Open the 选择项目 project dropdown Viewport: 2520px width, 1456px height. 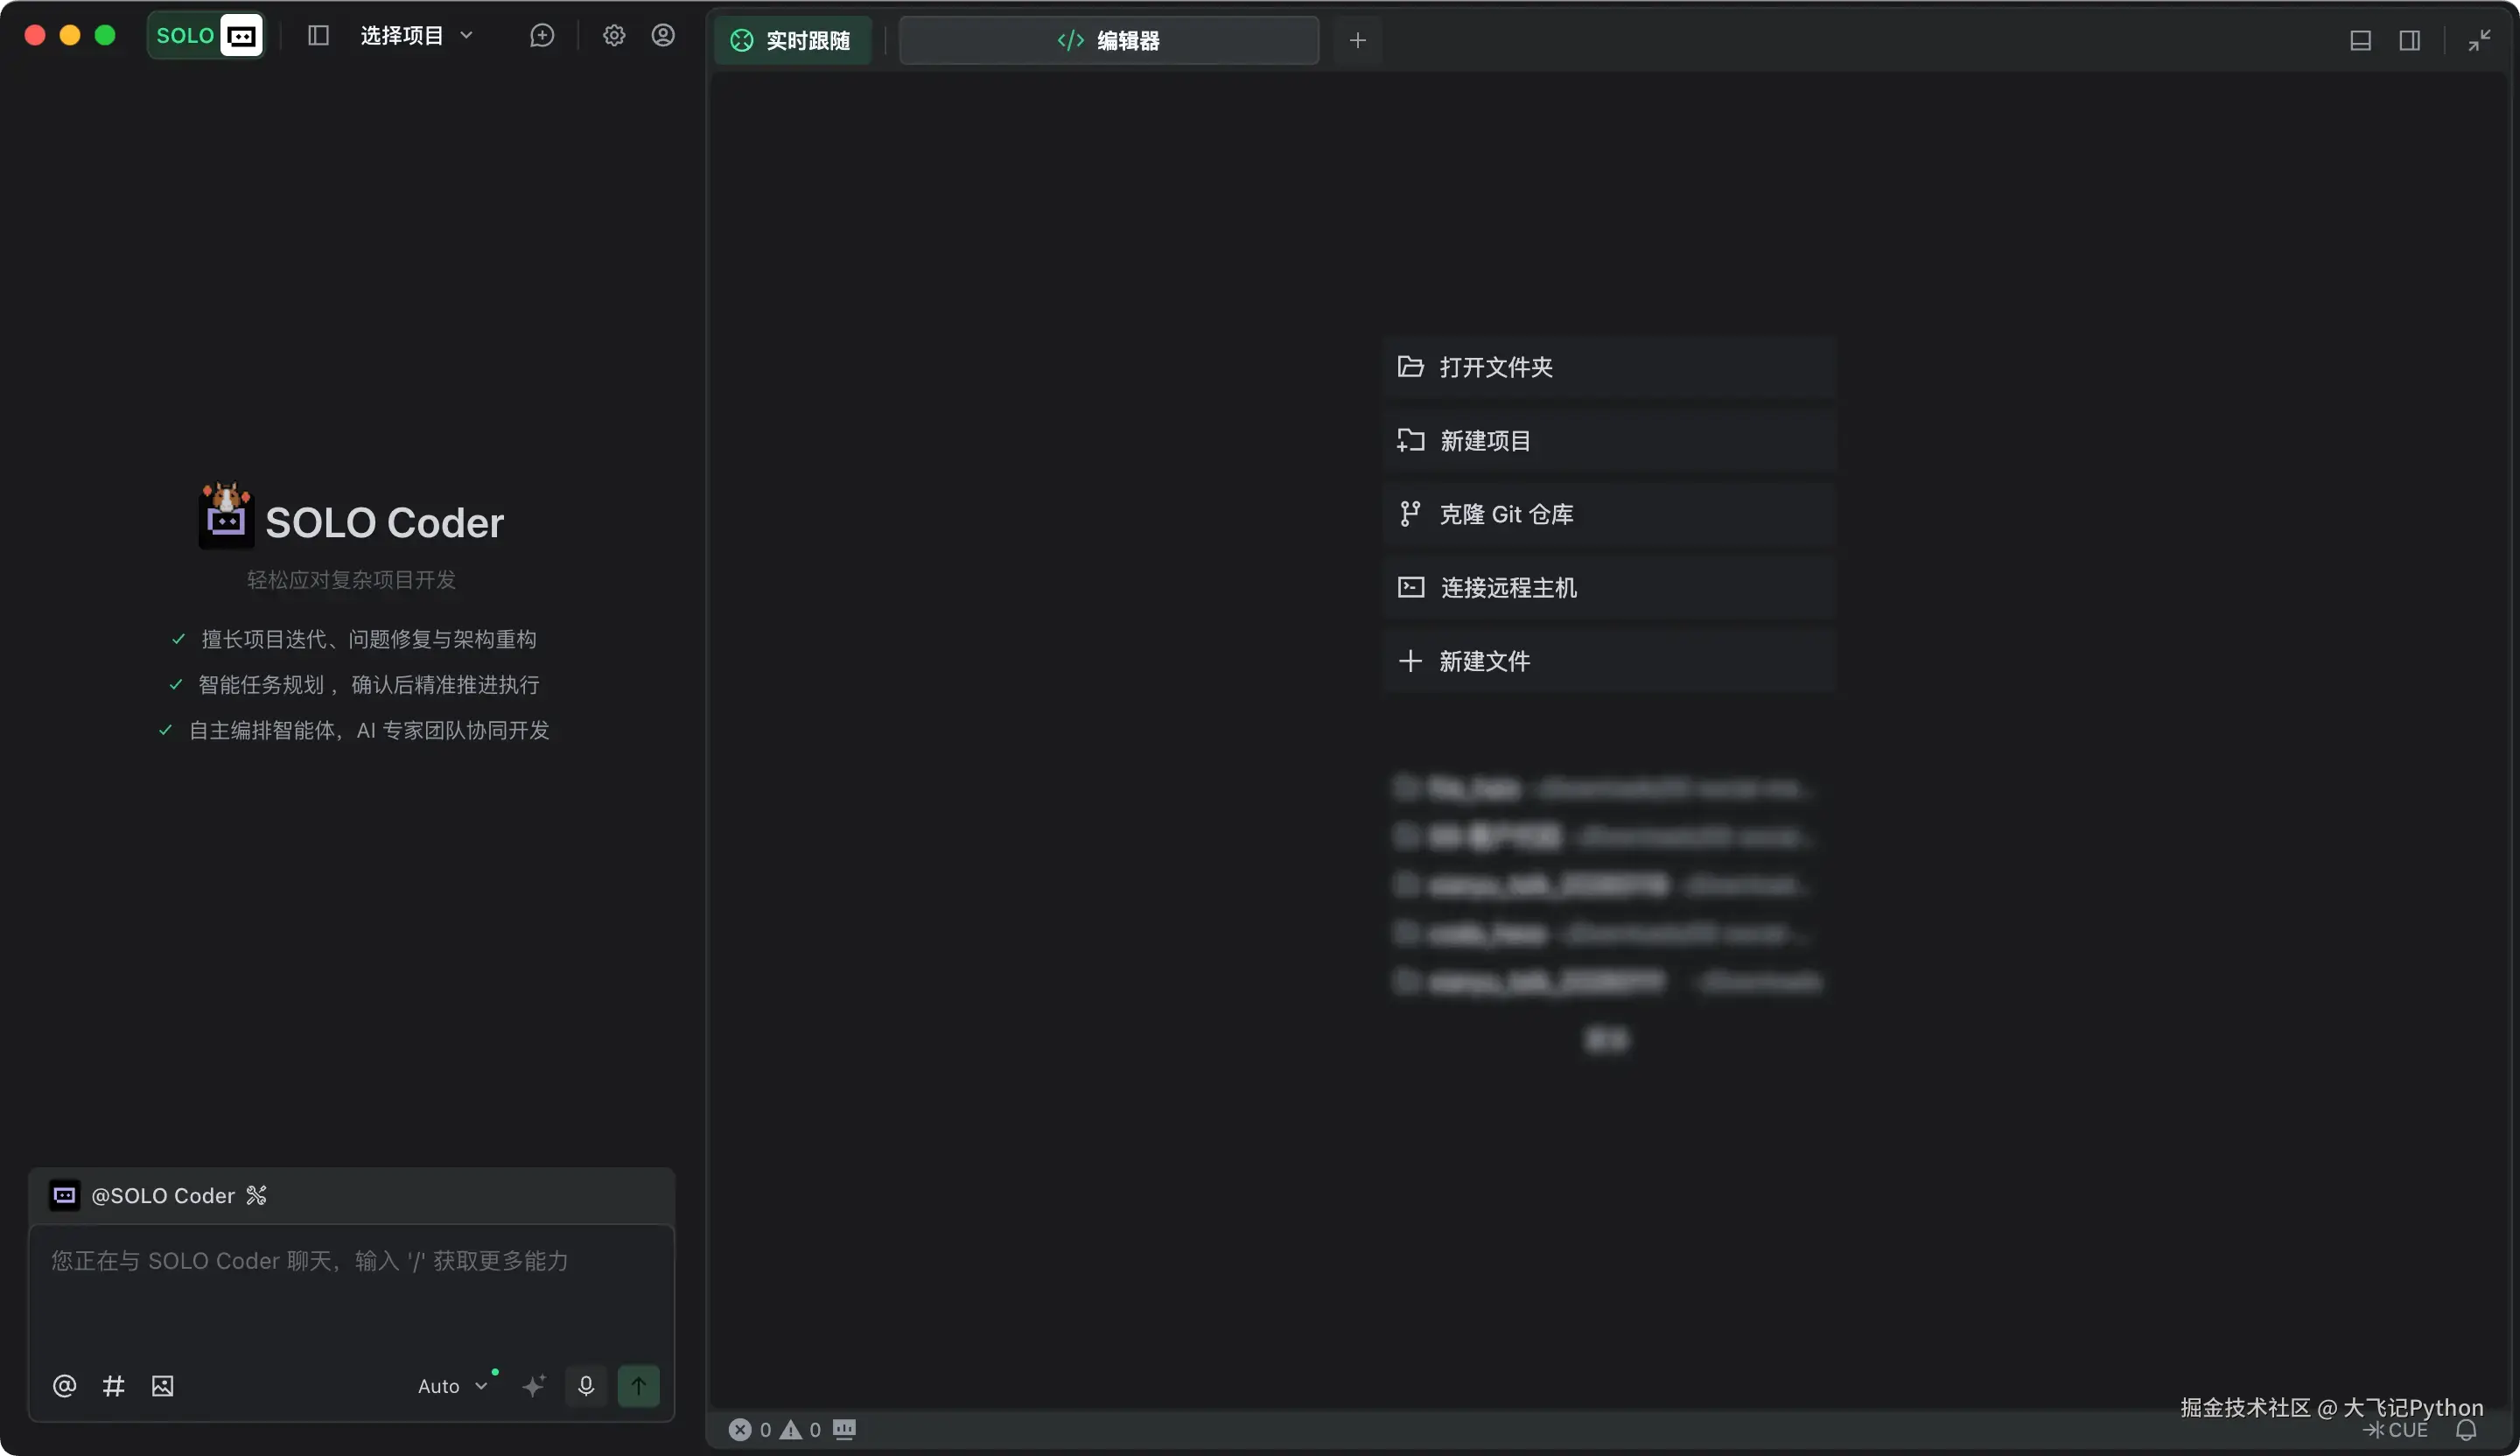point(415,36)
